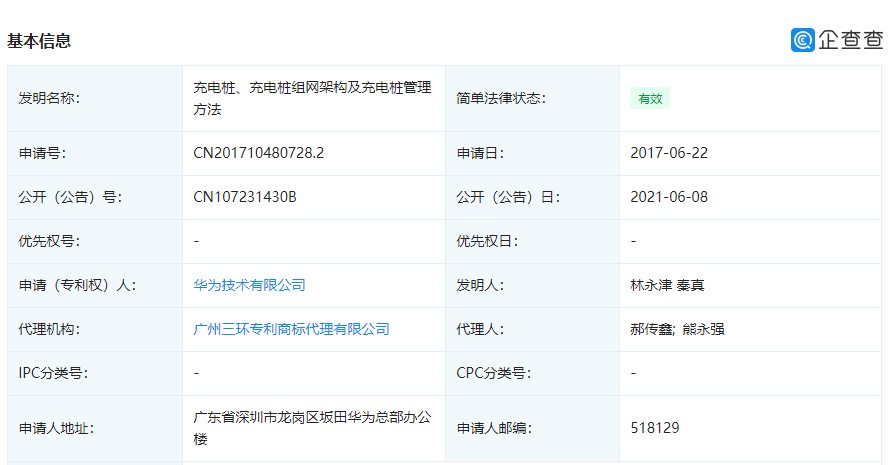Click the 基本信息 section heading
The width and height of the screenshot is (894, 465).
(x=39, y=41)
